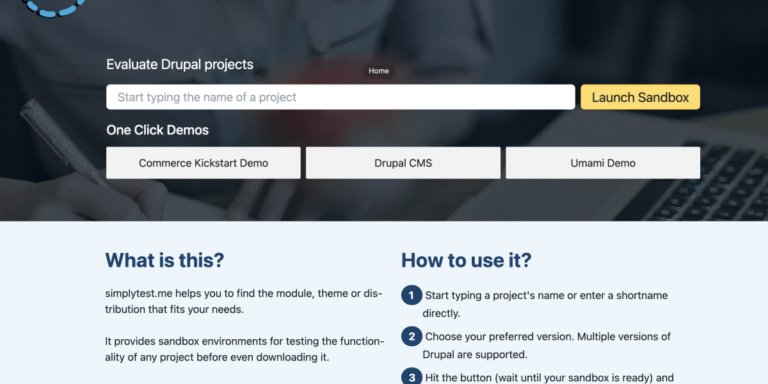Screen dimensions: 768x384
Task: Click the simplytest.me helps you paragraph
Action: (x=244, y=302)
